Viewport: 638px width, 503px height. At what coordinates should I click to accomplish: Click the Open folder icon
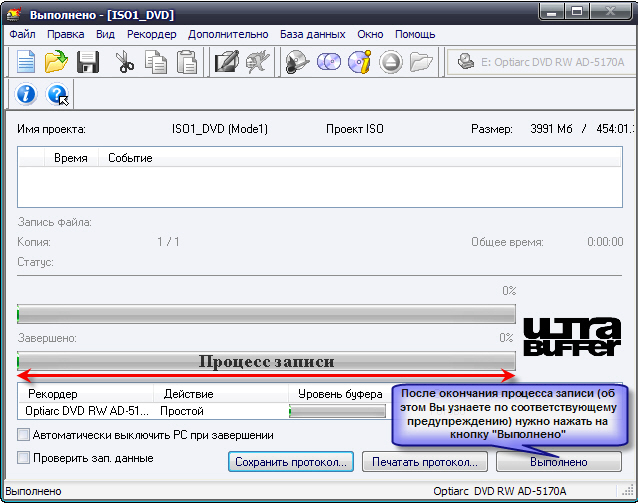pos(56,62)
